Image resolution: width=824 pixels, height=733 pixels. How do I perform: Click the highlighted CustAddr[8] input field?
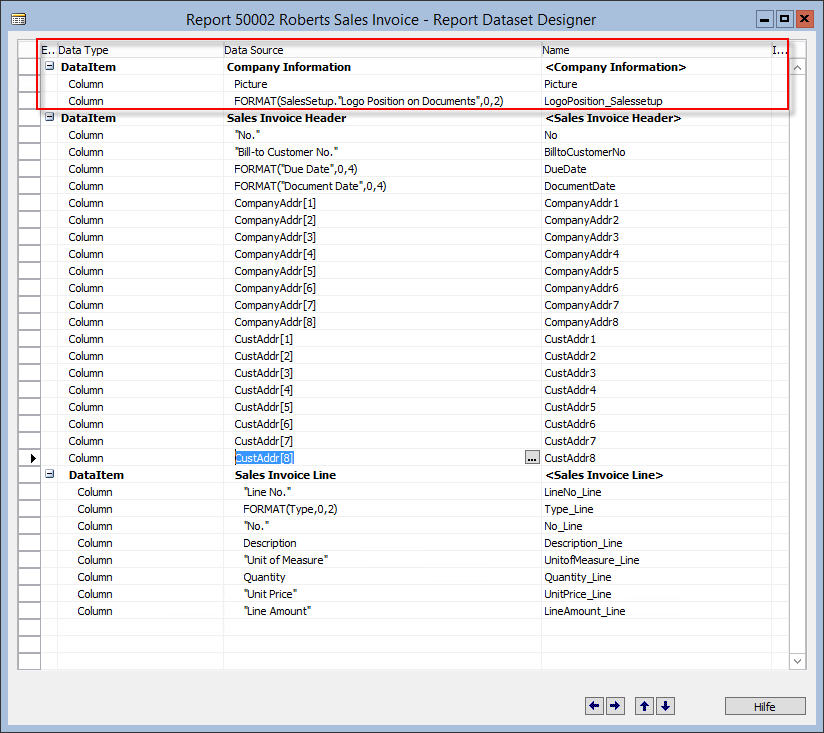click(x=378, y=458)
